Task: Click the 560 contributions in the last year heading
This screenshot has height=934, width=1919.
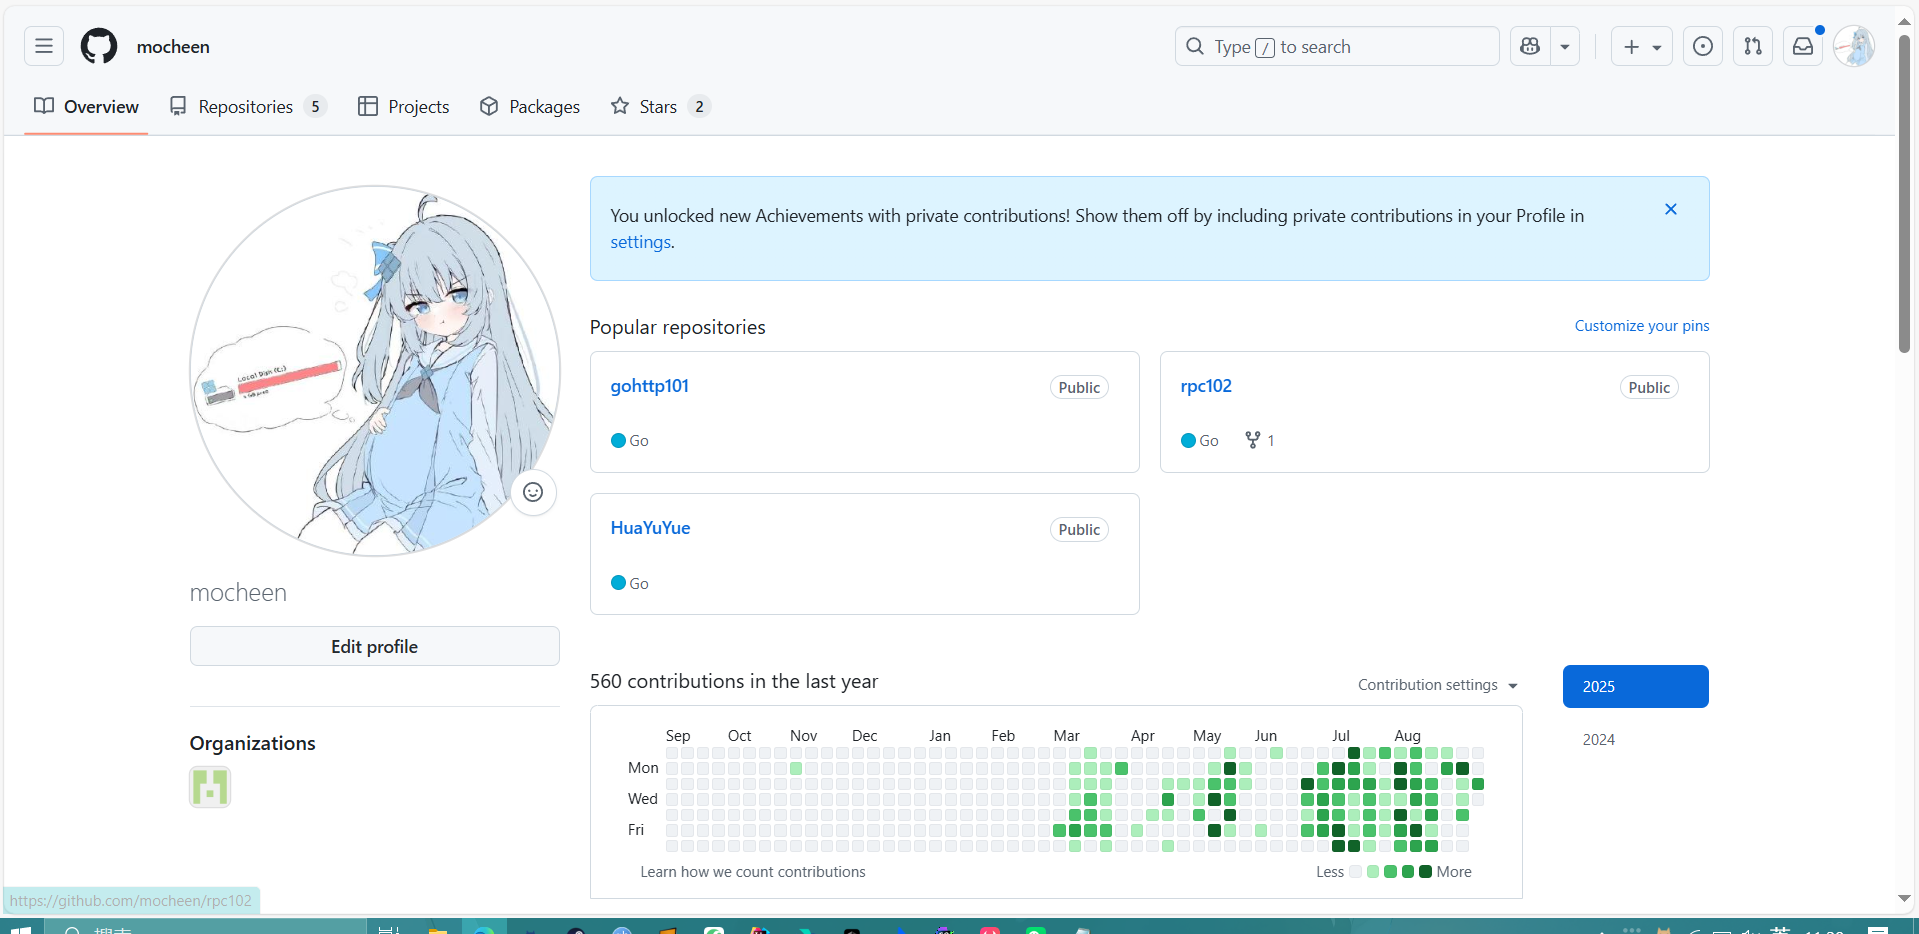Action: coord(734,681)
